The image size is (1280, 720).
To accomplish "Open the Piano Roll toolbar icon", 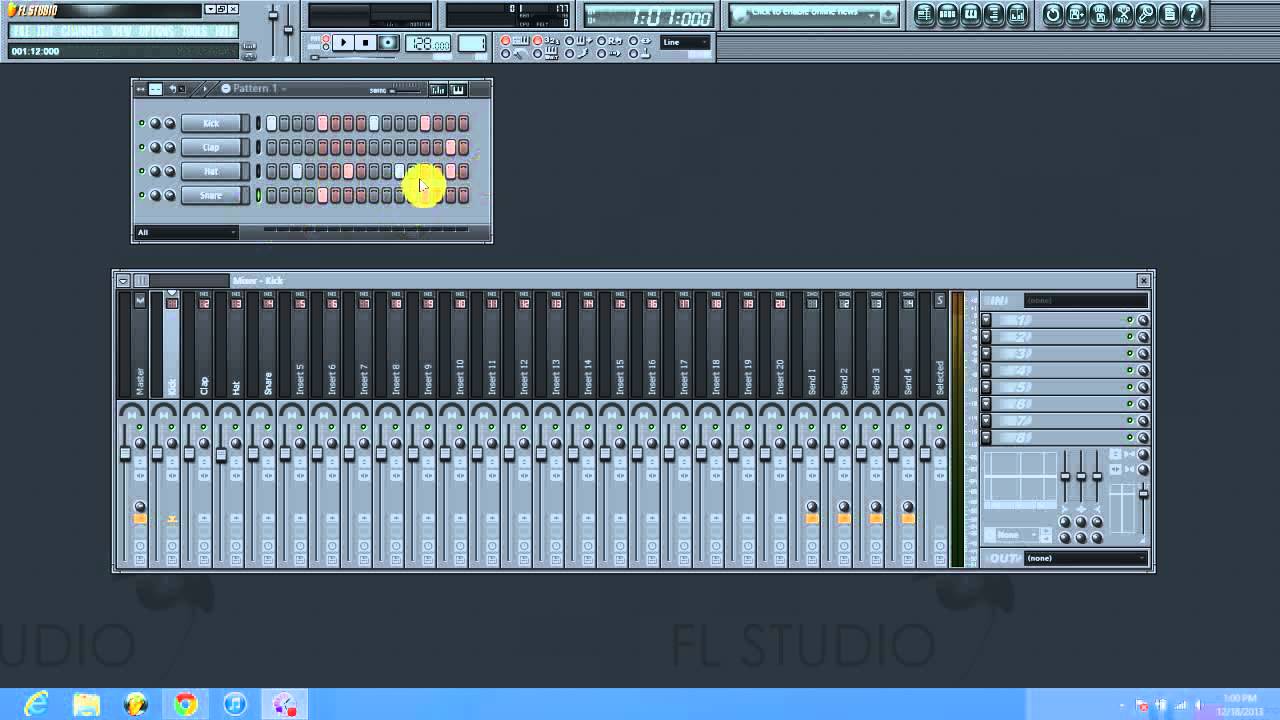I will (971, 15).
